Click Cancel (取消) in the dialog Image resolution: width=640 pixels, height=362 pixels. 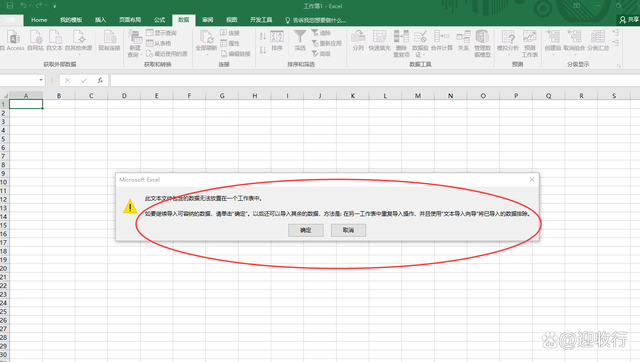[348, 230]
